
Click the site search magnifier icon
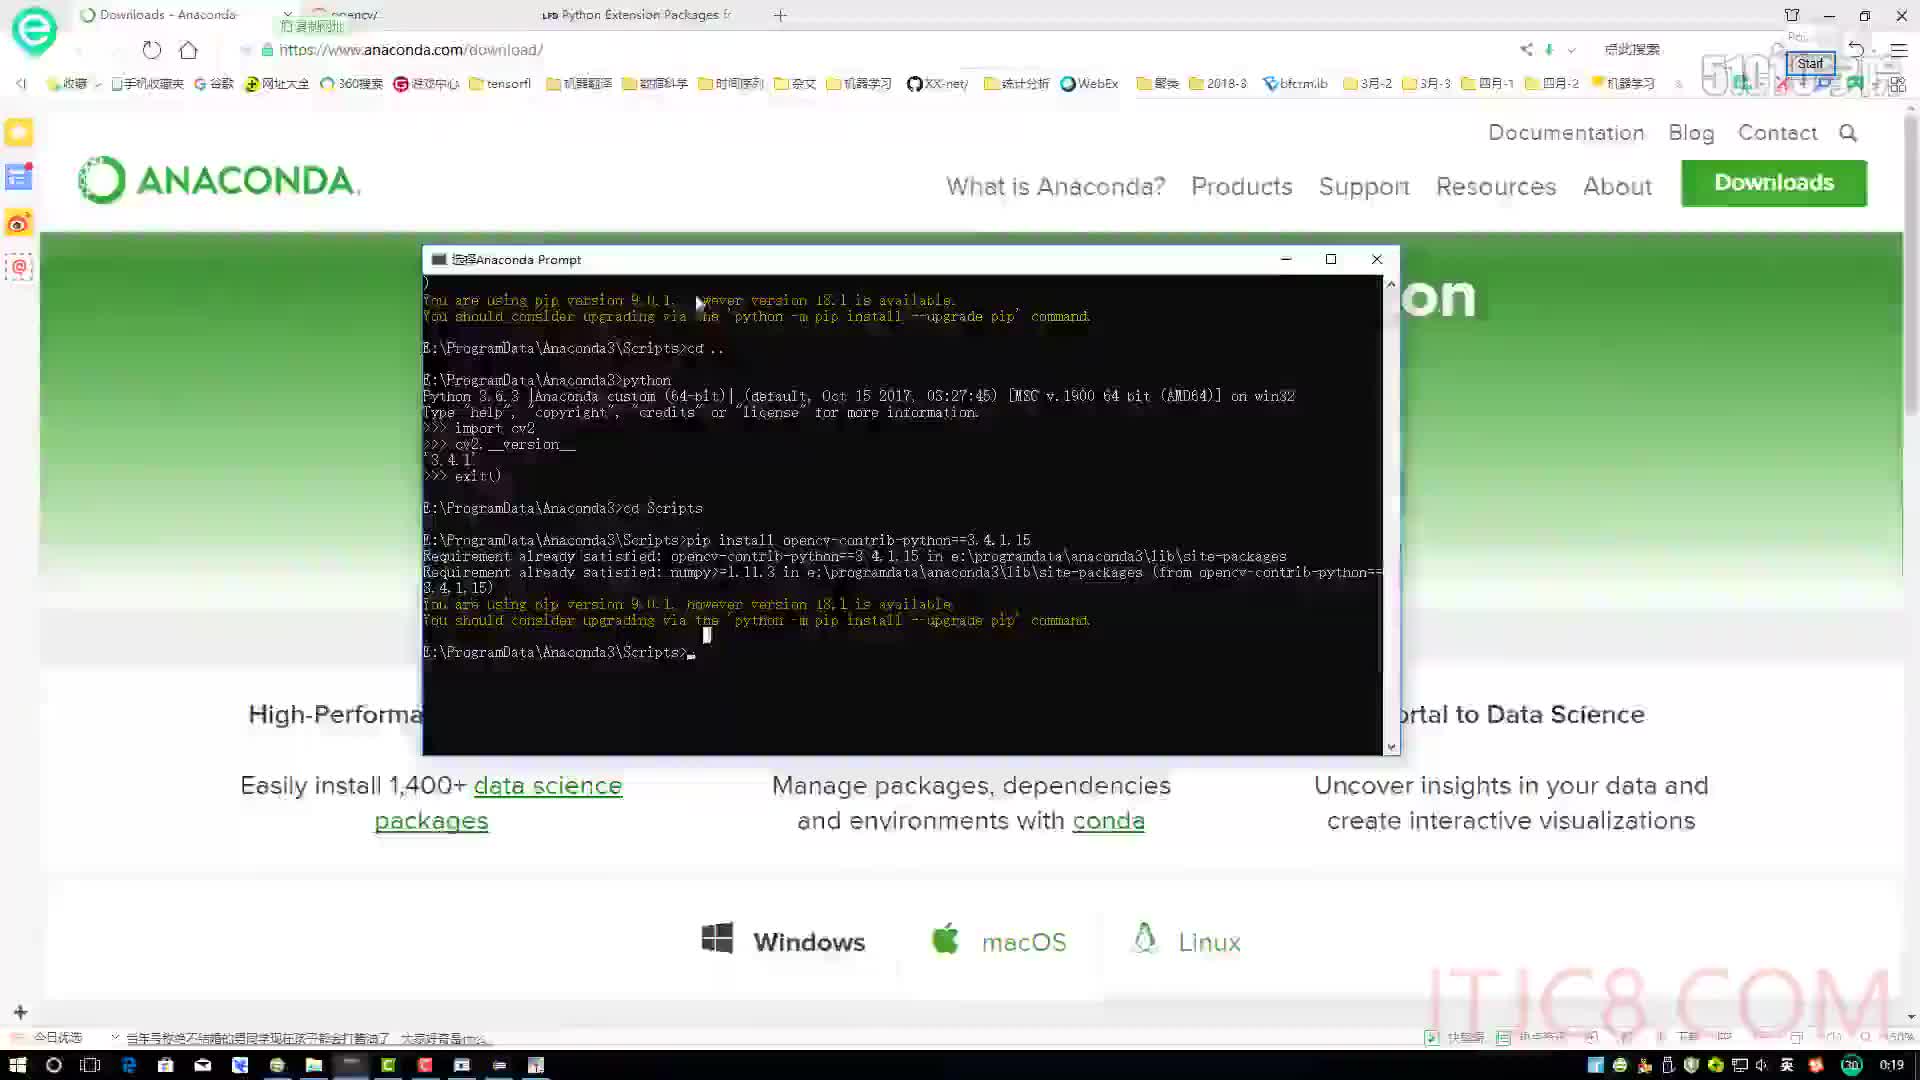pyautogui.click(x=1848, y=133)
